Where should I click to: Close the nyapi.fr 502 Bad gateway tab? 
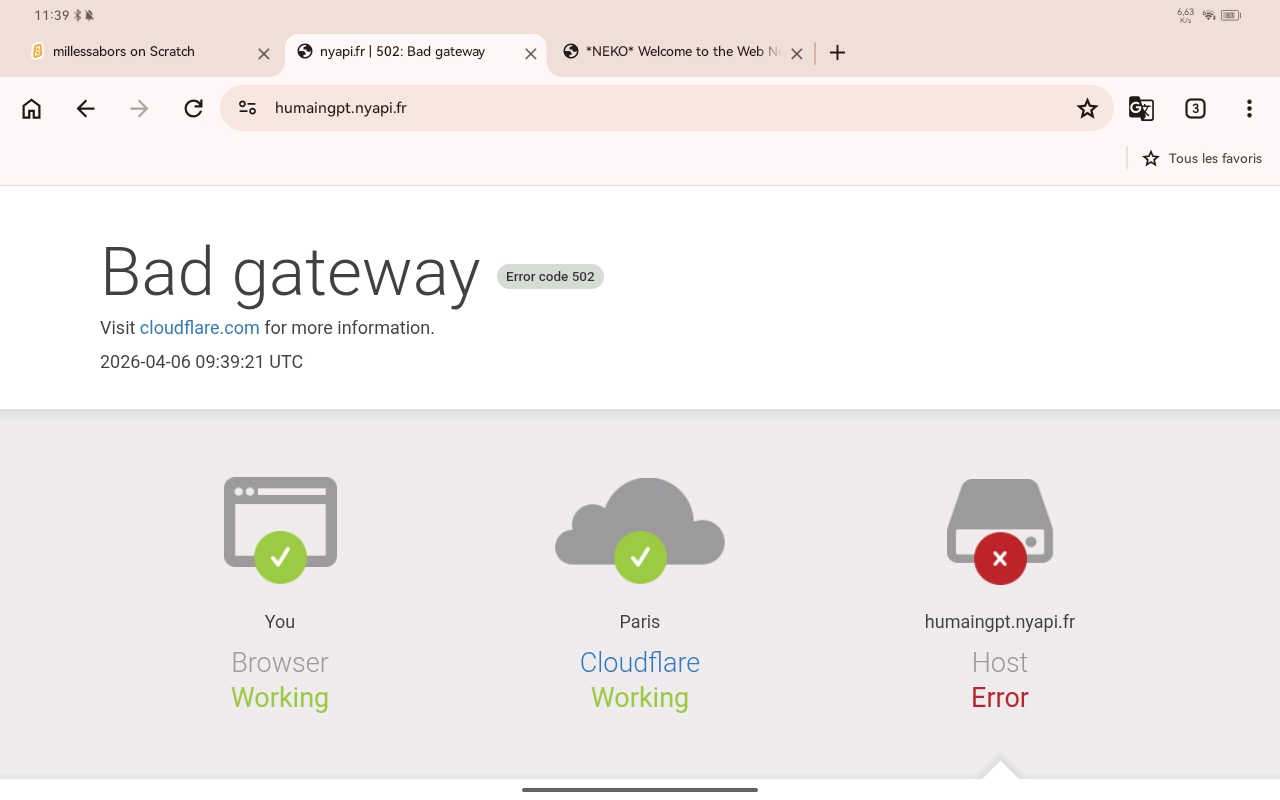point(531,54)
